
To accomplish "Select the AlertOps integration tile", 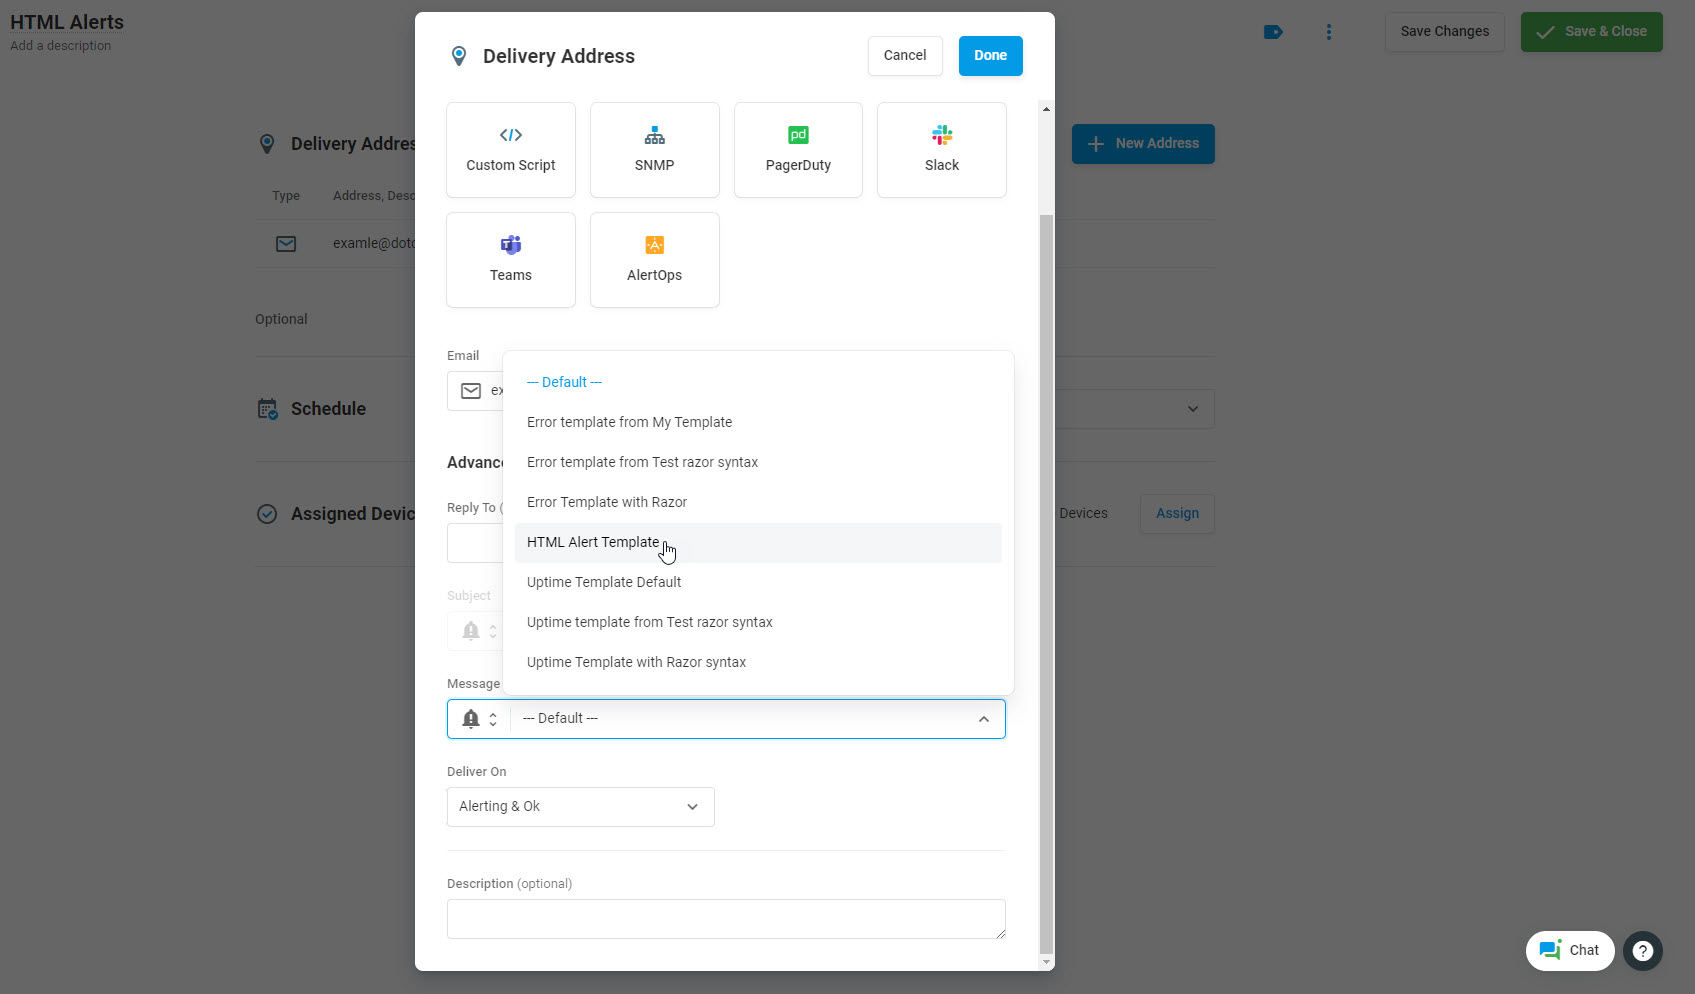I will pos(654,260).
